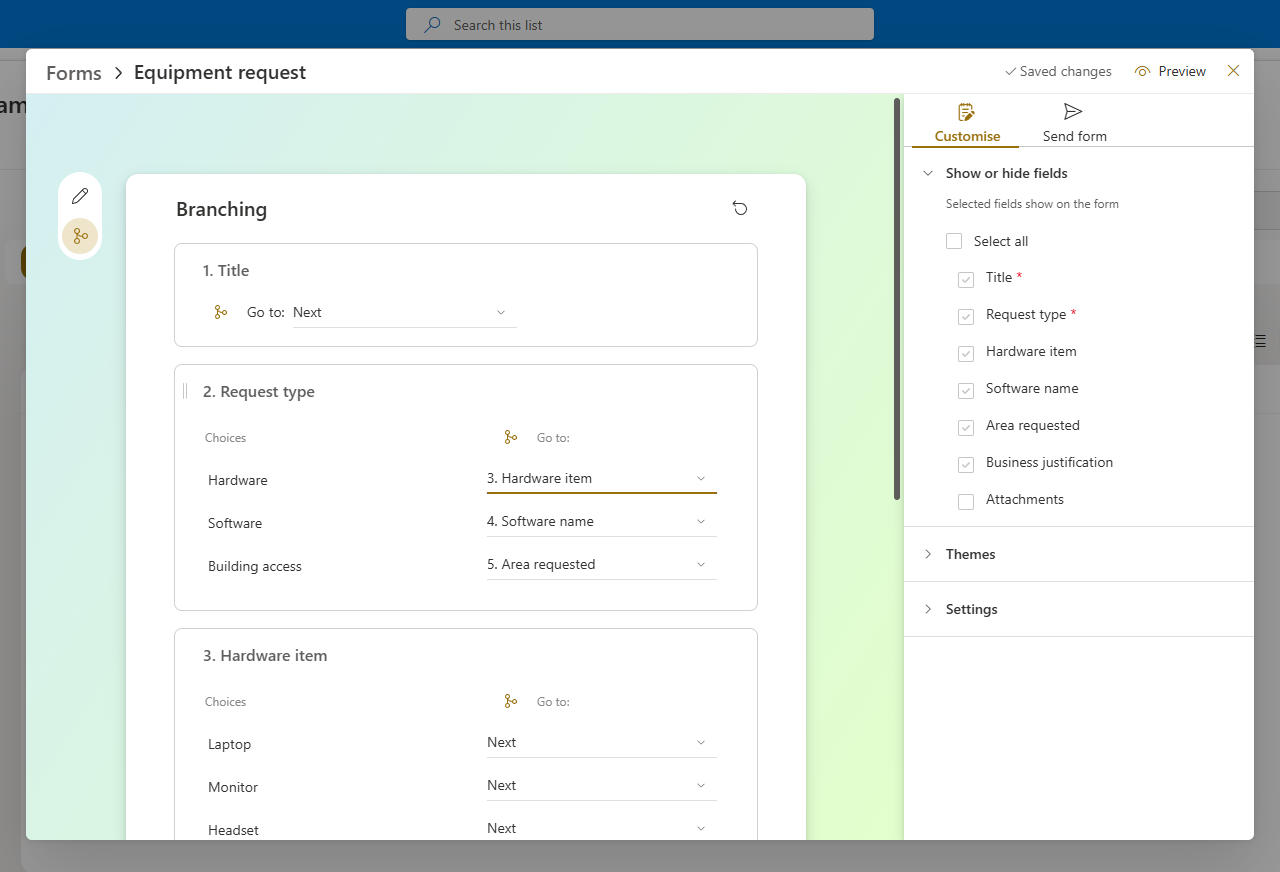Toggle the Select all checkbox
The image size is (1280, 872).
tap(954, 241)
